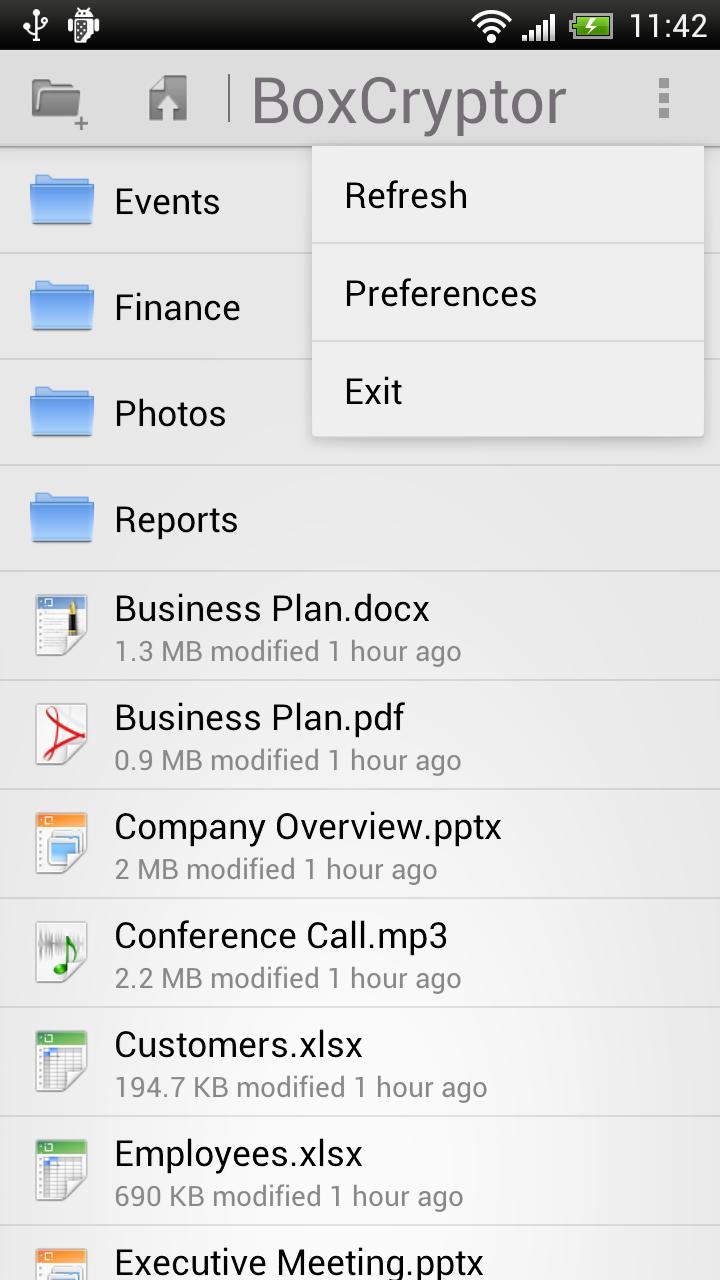Viewport: 720px width, 1280px height.
Task: Tap the home folder icon
Action: coord(168,100)
